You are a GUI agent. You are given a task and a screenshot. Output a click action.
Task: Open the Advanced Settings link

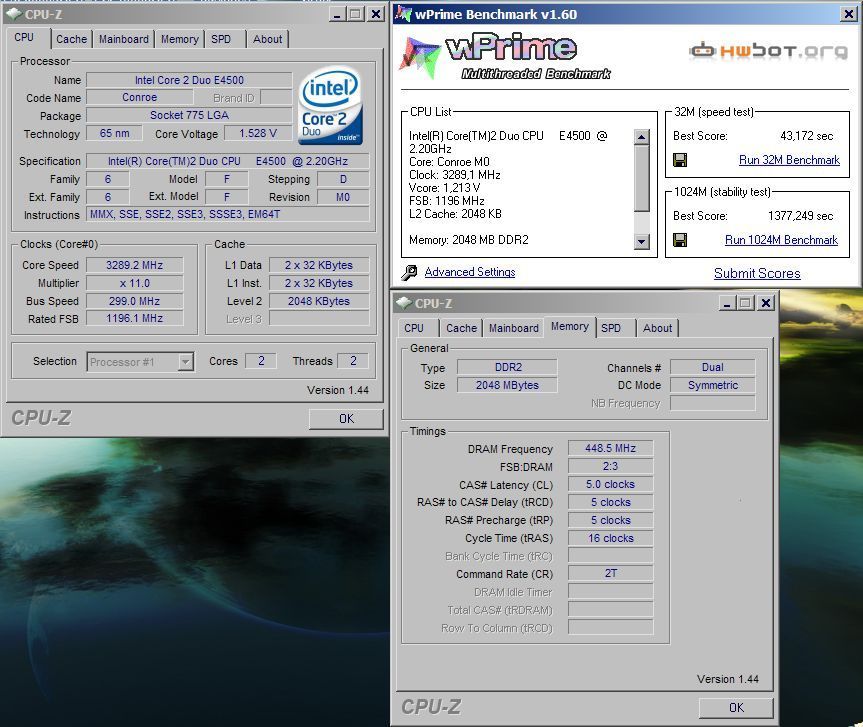470,272
